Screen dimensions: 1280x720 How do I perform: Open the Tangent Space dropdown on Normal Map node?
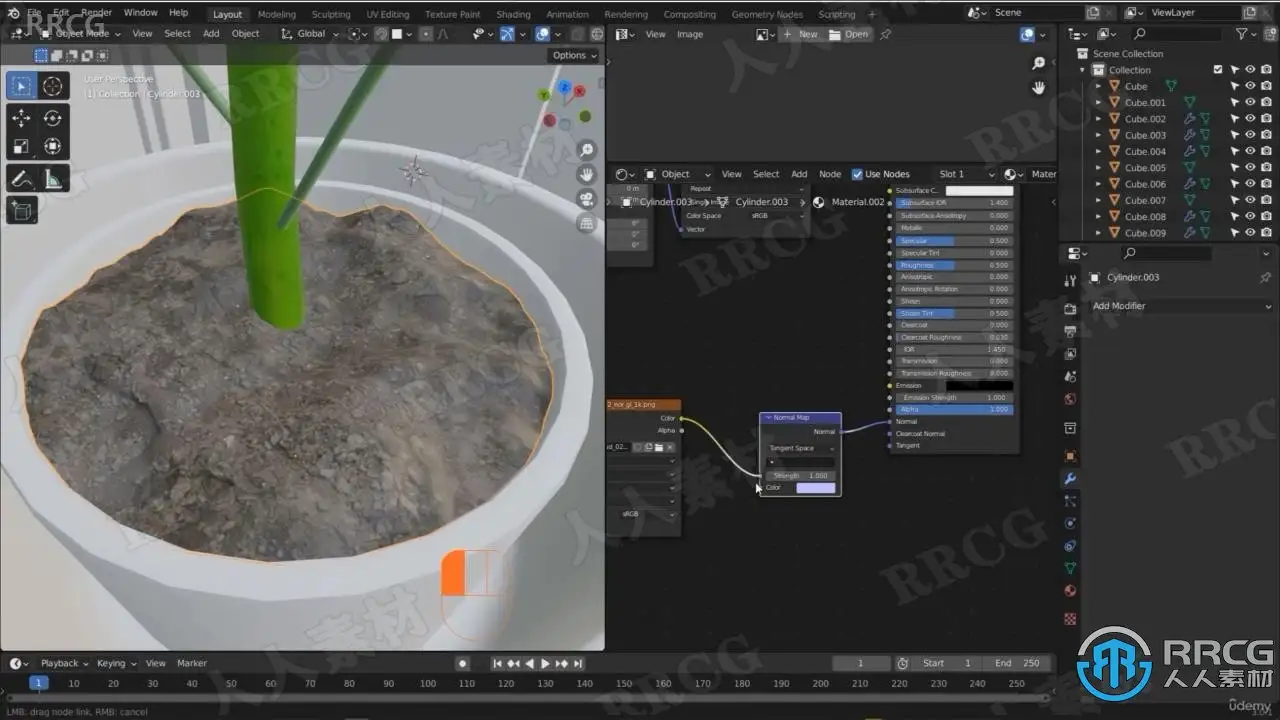point(800,448)
